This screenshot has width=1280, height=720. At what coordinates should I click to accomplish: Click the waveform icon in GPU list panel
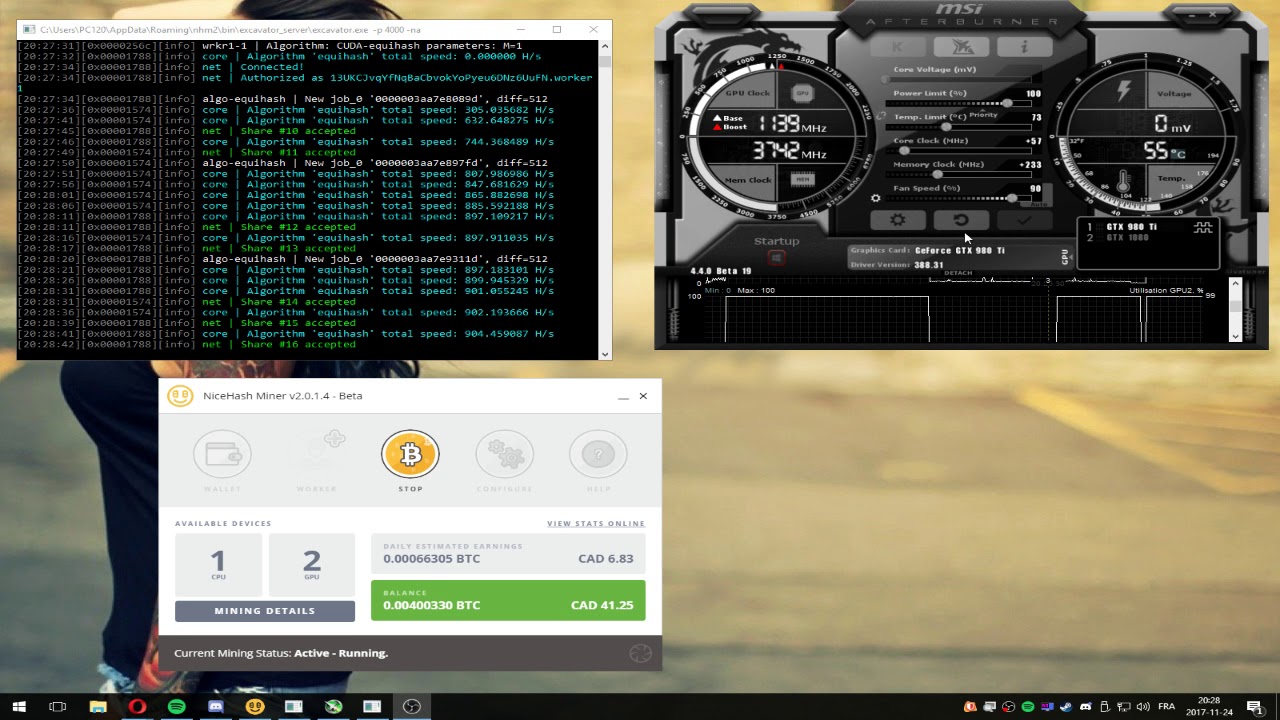1203,228
